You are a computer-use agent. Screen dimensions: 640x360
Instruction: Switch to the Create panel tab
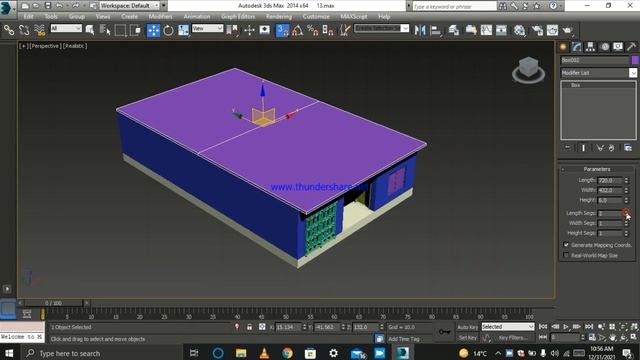(x=563, y=47)
